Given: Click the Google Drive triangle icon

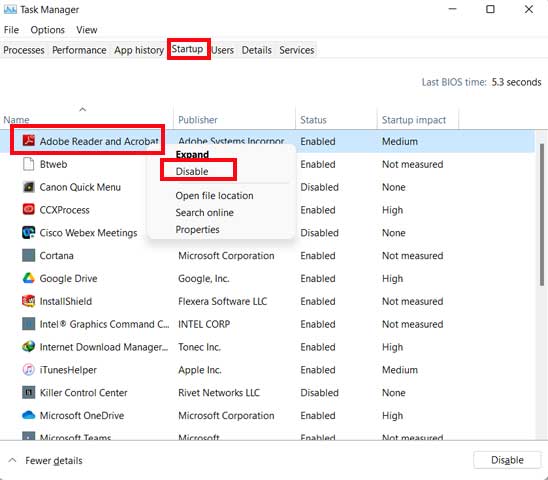Looking at the screenshot, I should (29, 278).
